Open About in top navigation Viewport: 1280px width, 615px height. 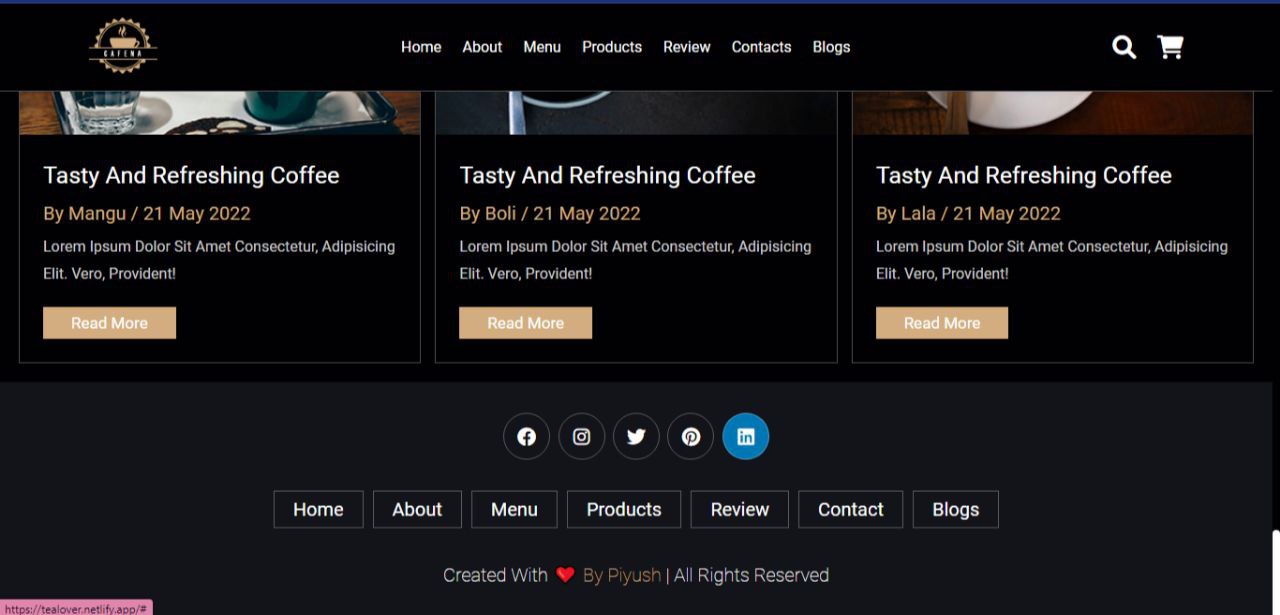click(x=482, y=47)
